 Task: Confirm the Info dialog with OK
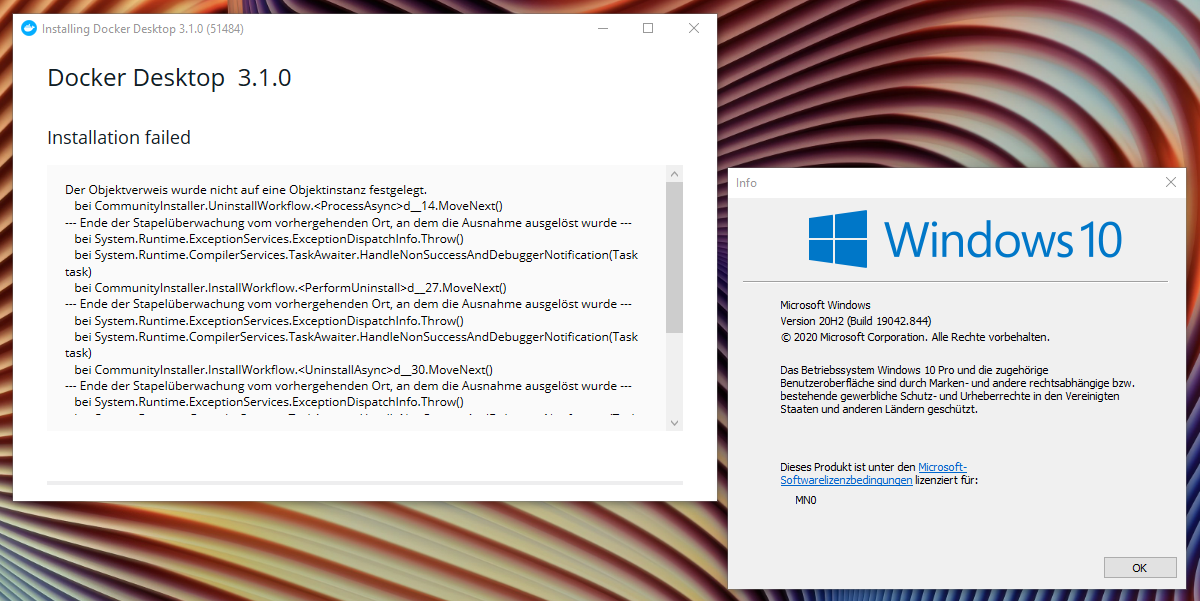pyautogui.click(x=1140, y=567)
